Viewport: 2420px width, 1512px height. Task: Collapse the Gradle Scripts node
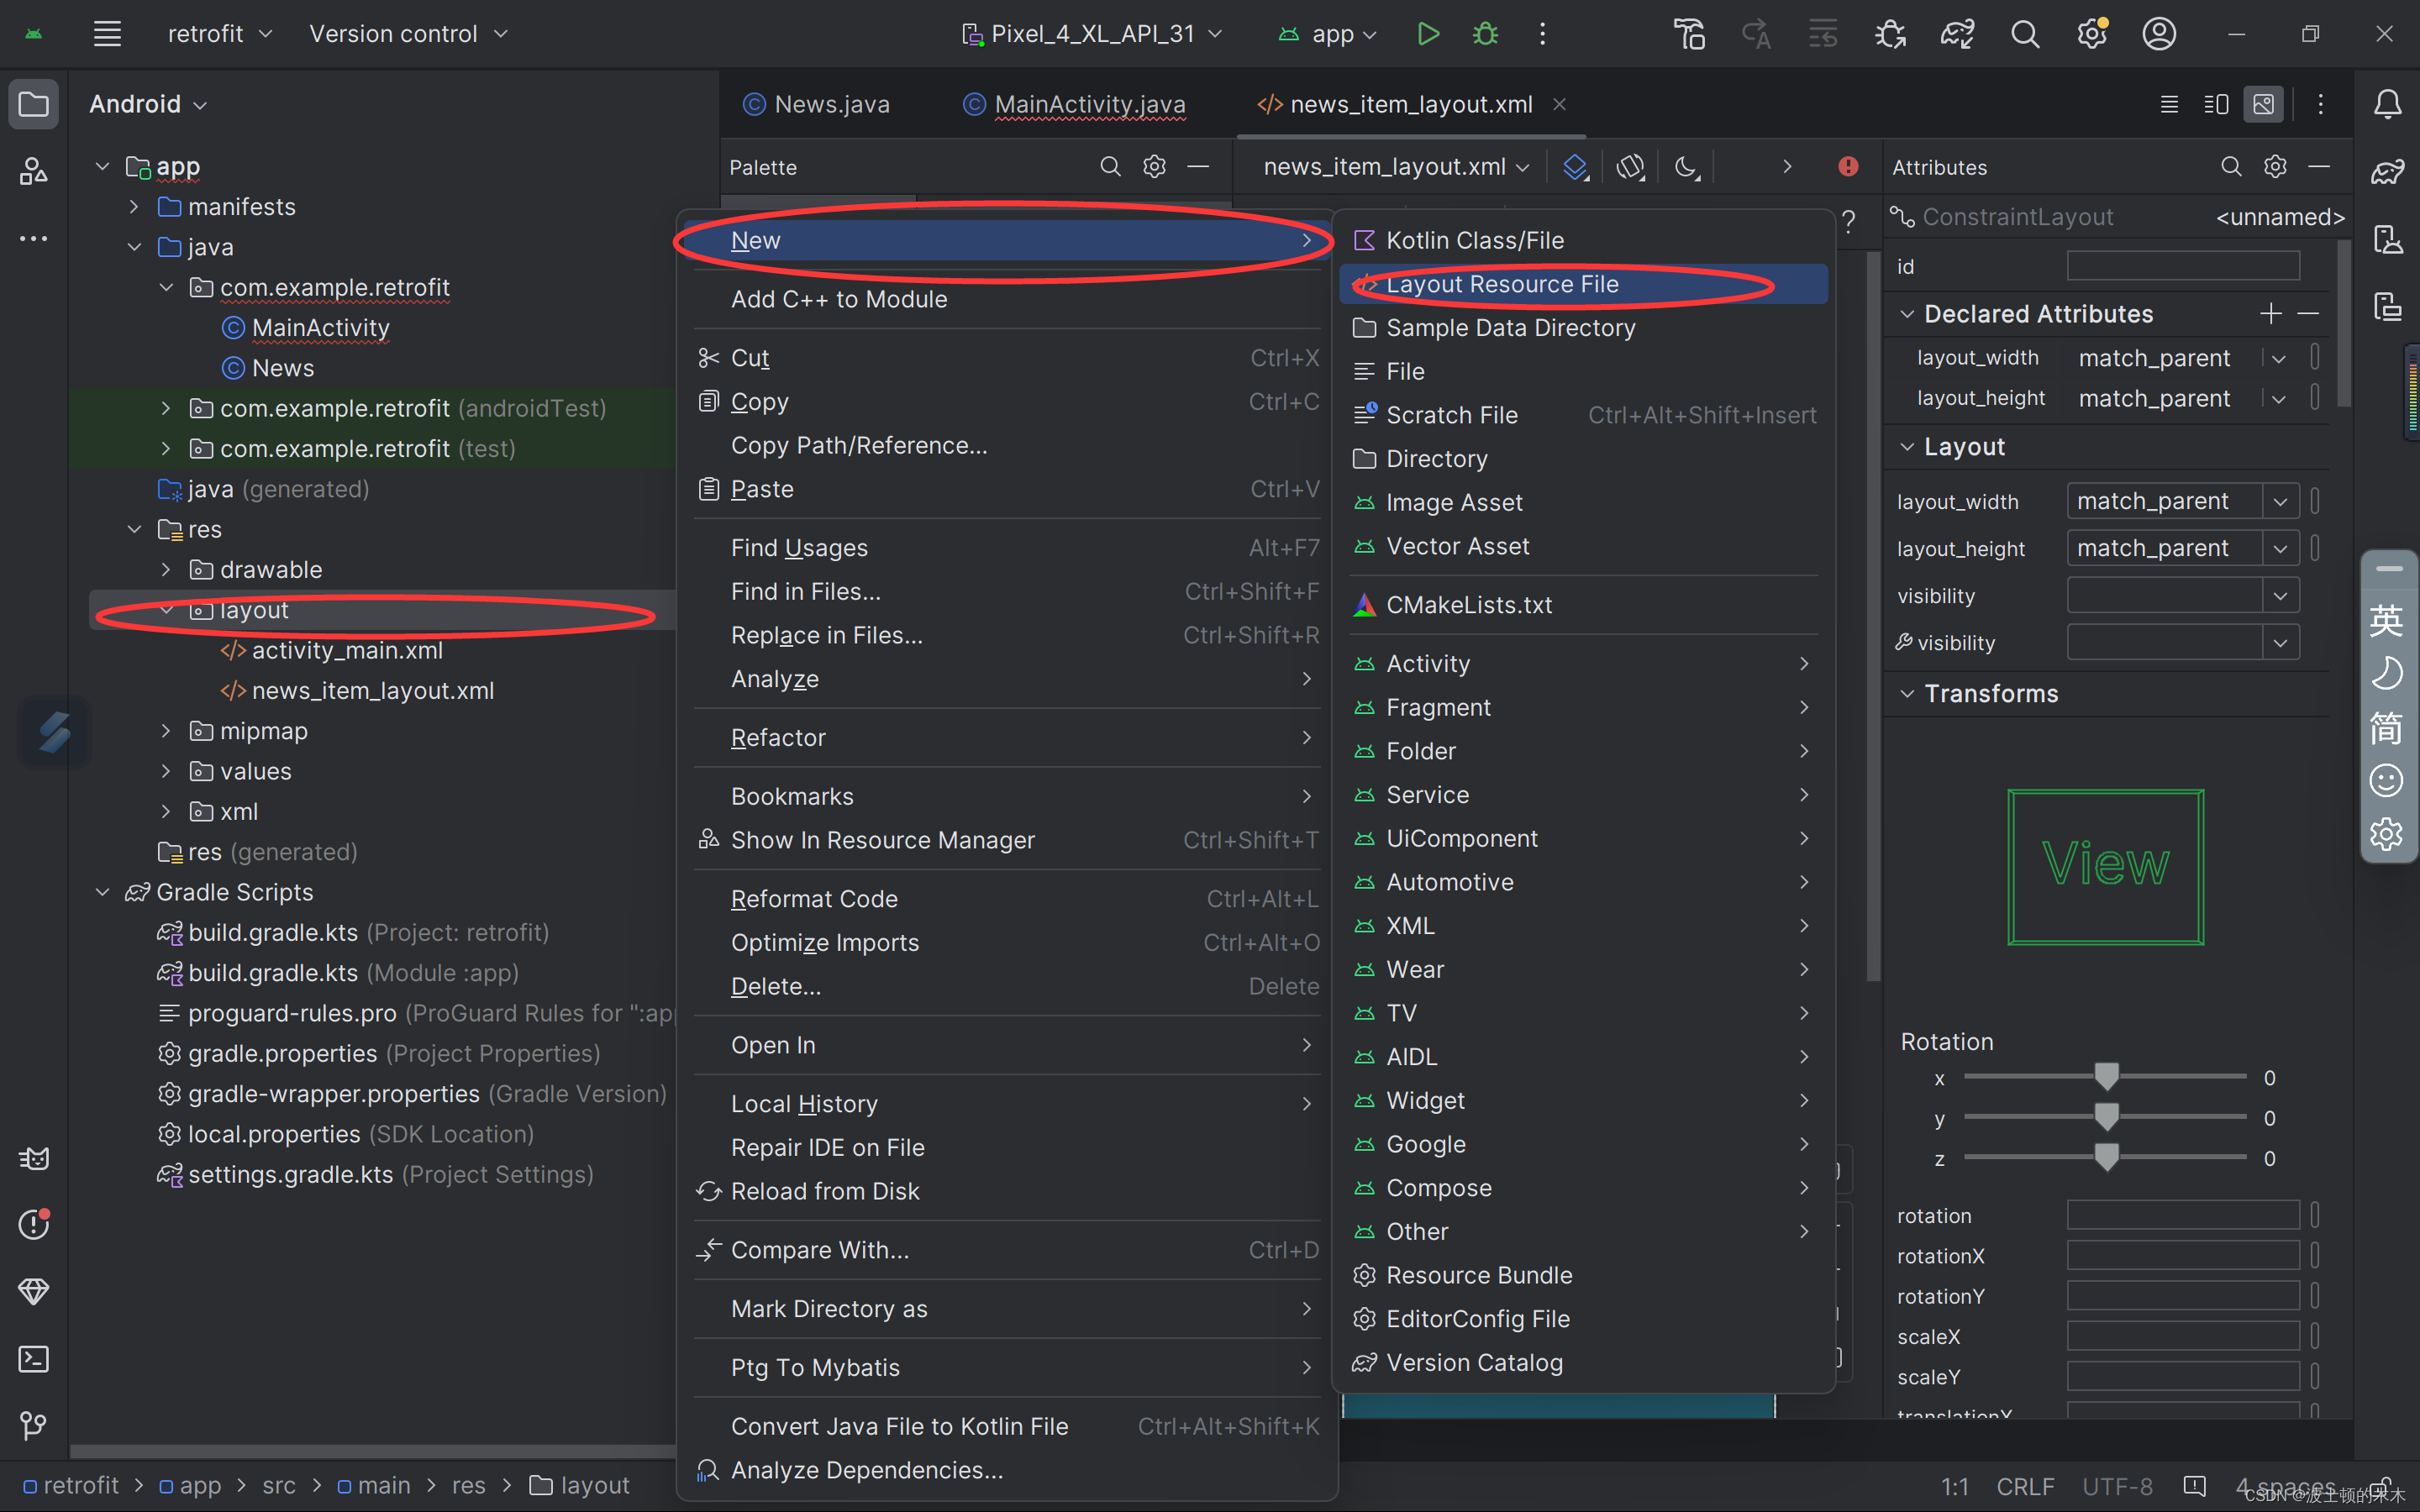(x=102, y=892)
